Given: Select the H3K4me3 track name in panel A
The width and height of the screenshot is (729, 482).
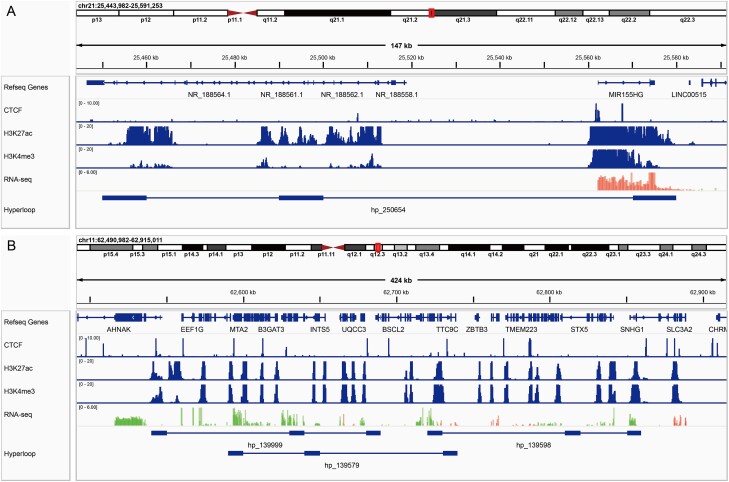Looking at the screenshot, I should (19, 157).
